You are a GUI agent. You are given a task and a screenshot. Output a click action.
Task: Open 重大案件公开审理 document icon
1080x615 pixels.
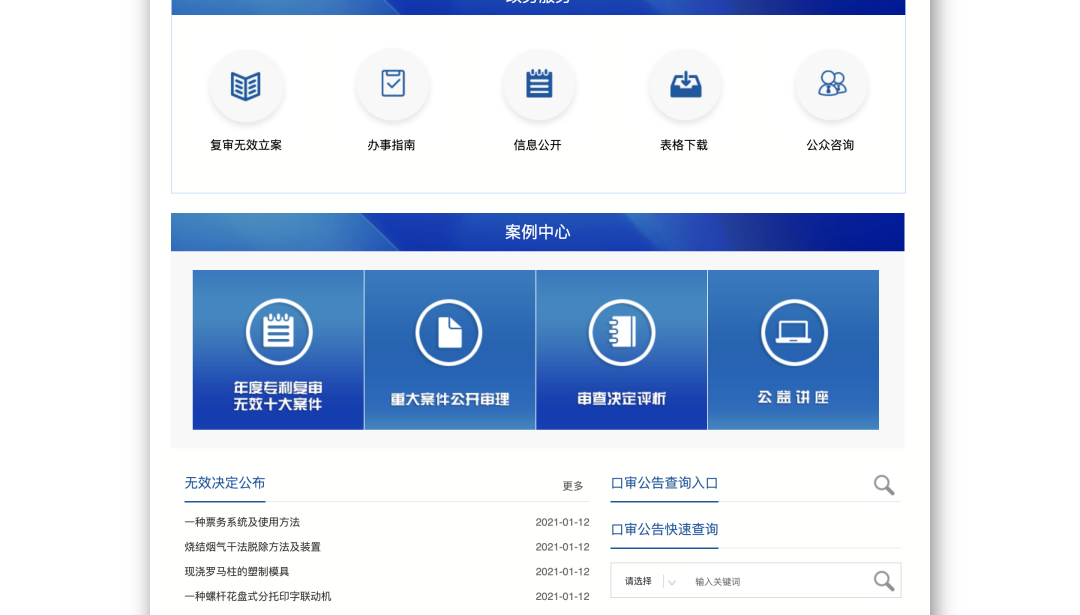point(449,330)
